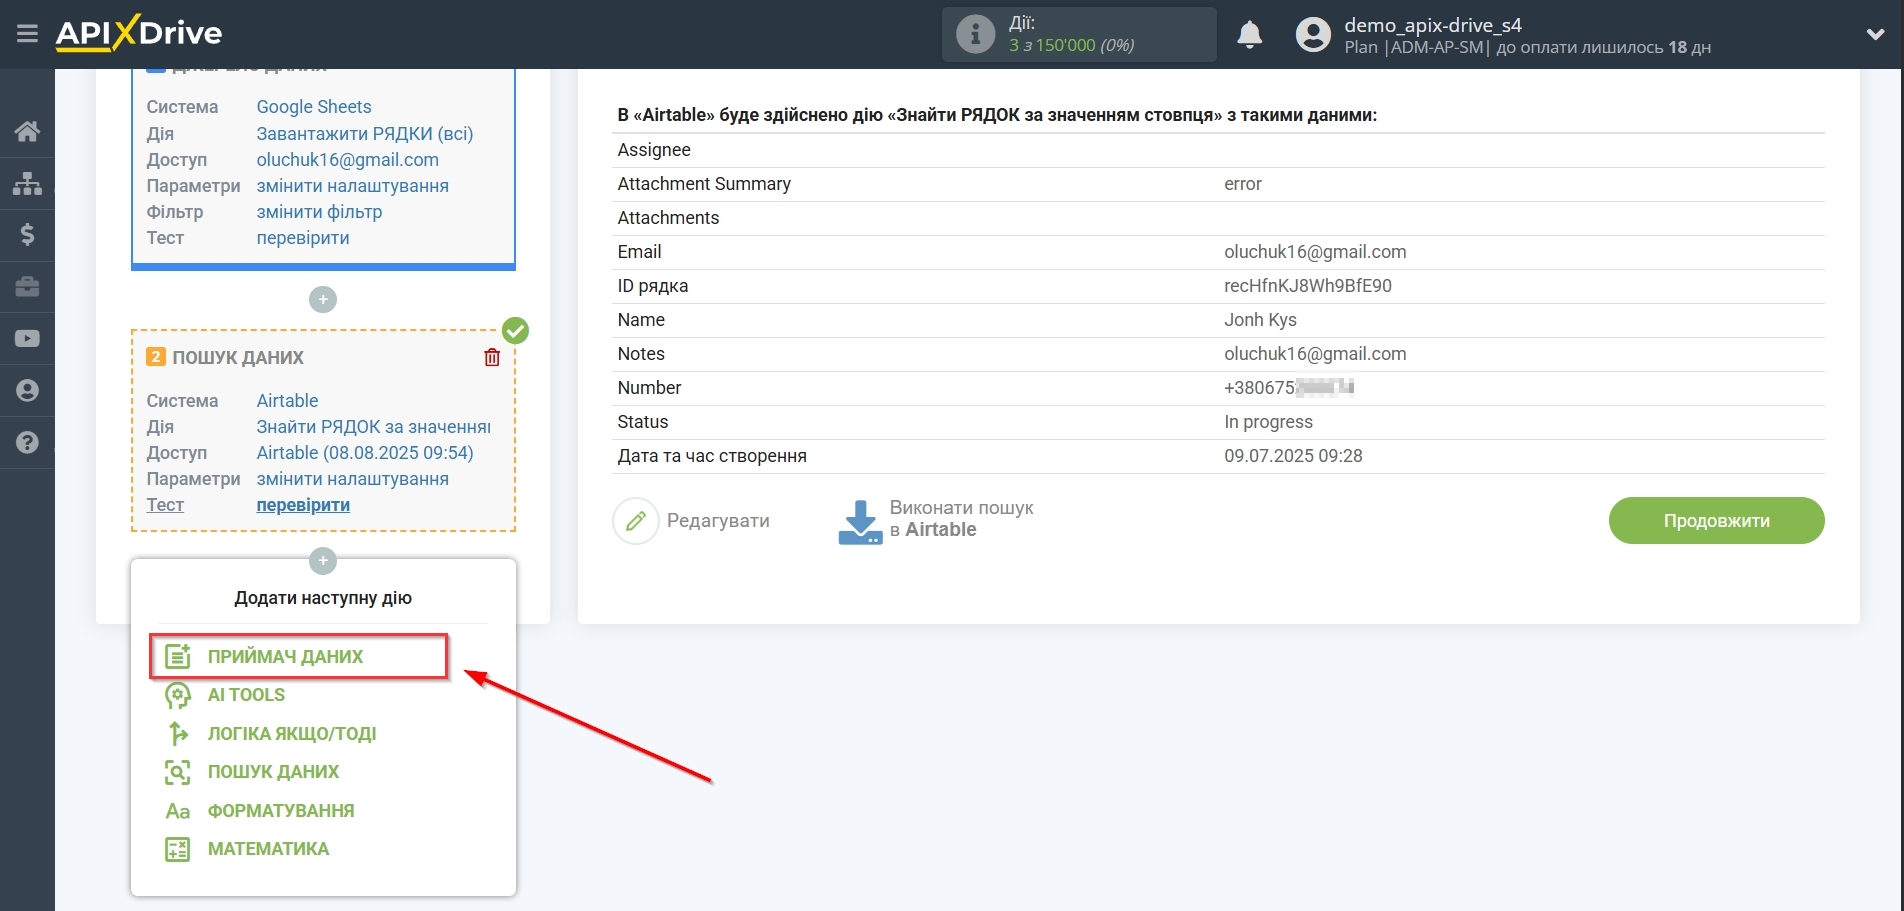
Task: Click the username demo_apix-drive_s4
Action: [x=1432, y=25]
